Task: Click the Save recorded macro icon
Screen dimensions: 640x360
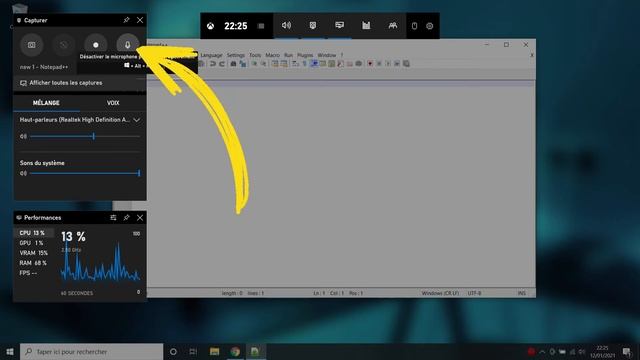Action: [407, 64]
